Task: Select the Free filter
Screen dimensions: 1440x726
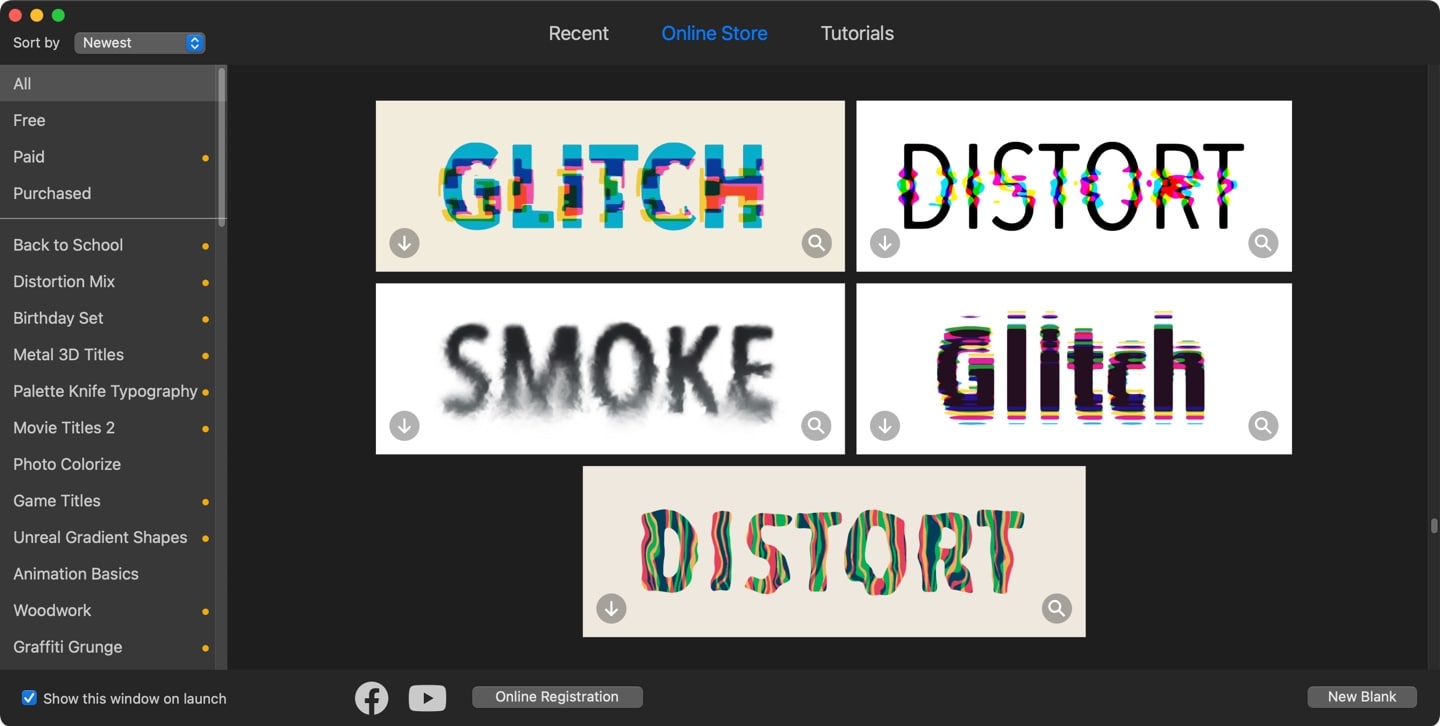Action: (x=108, y=120)
